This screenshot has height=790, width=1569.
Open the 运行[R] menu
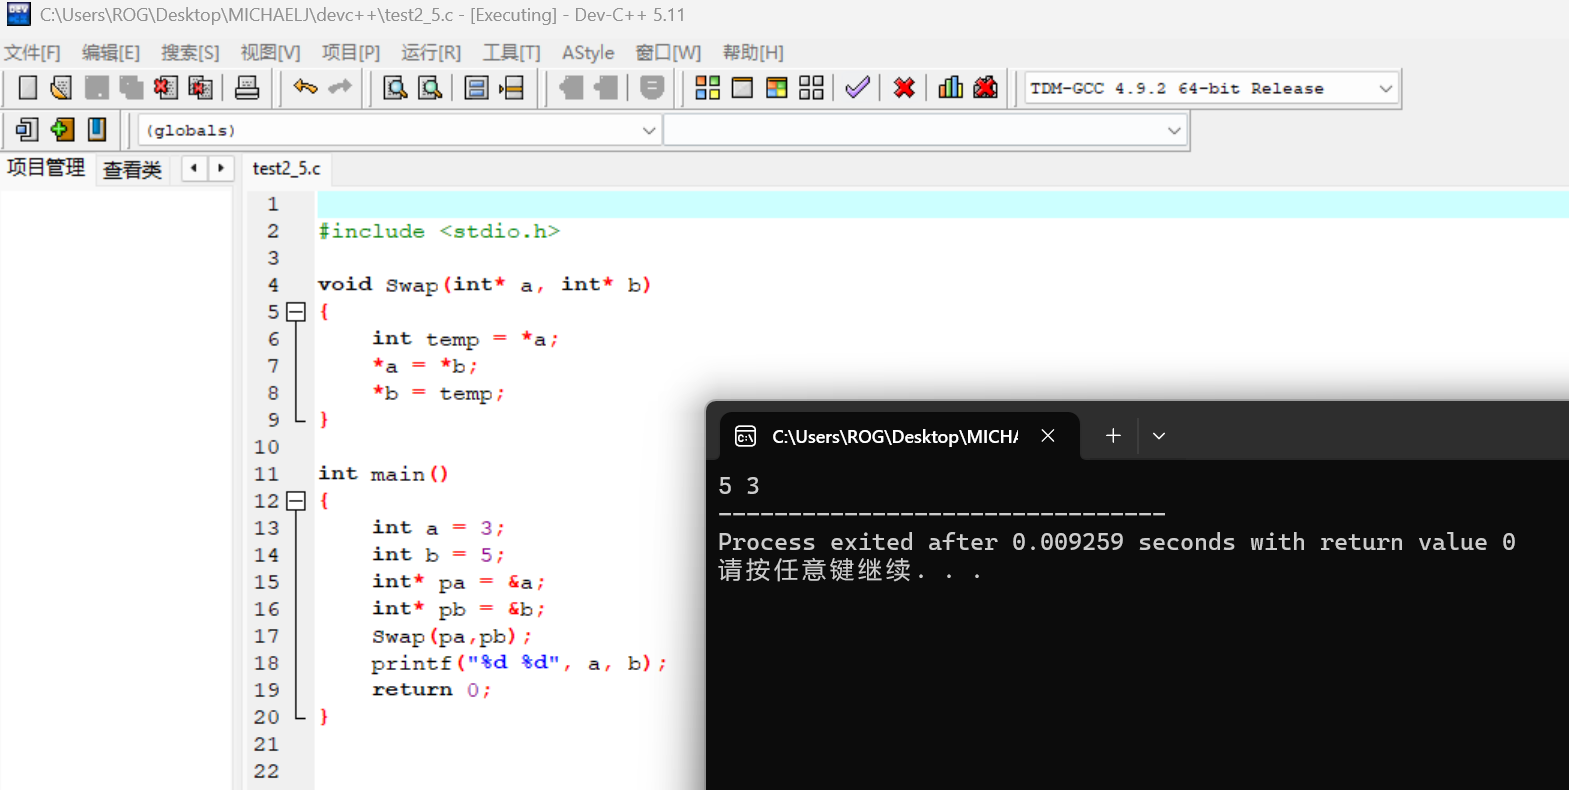click(x=431, y=52)
